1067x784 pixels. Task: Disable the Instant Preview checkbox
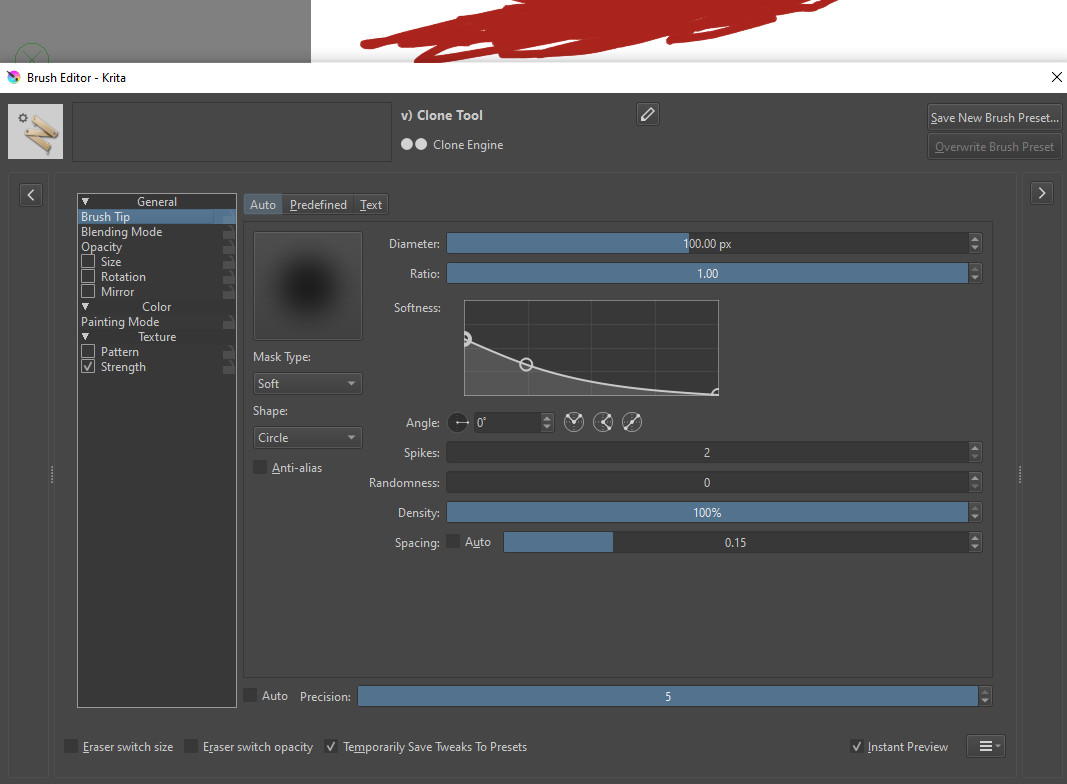[x=856, y=747]
